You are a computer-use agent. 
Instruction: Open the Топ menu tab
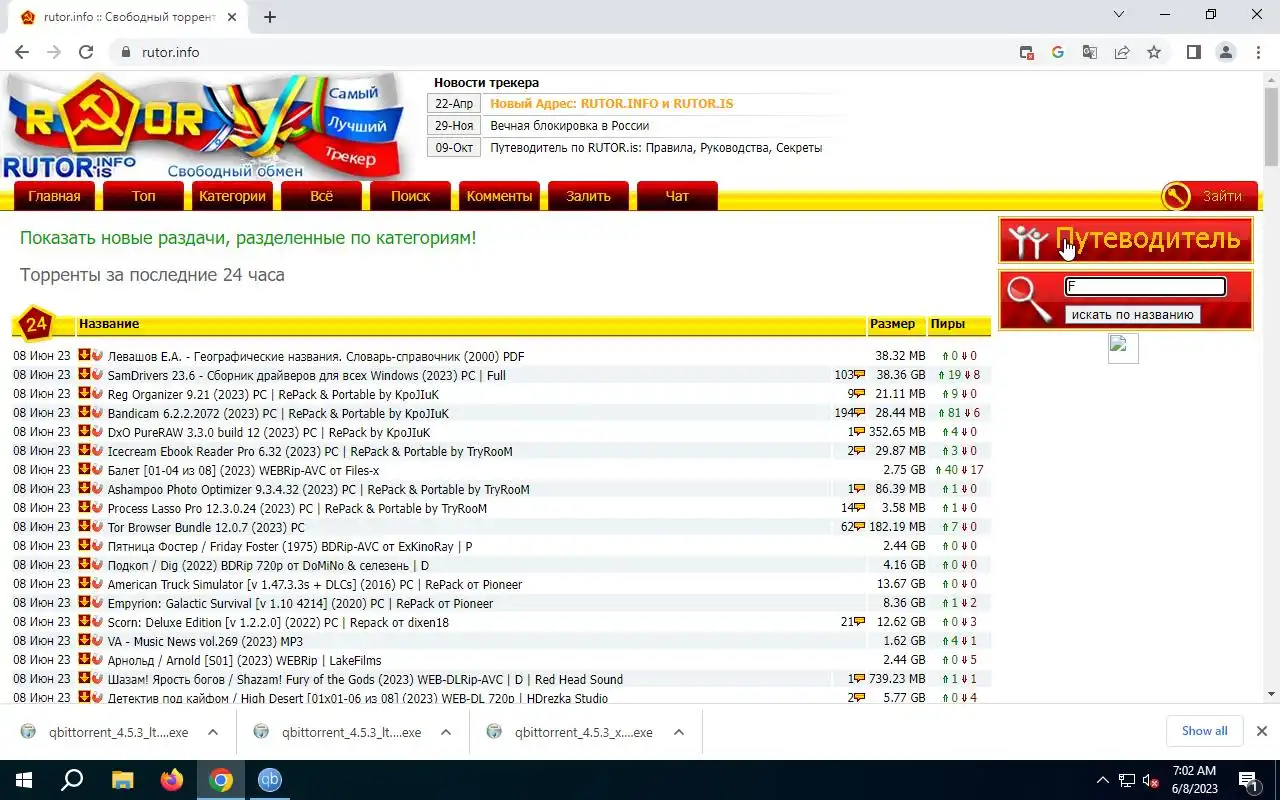click(x=143, y=196)
